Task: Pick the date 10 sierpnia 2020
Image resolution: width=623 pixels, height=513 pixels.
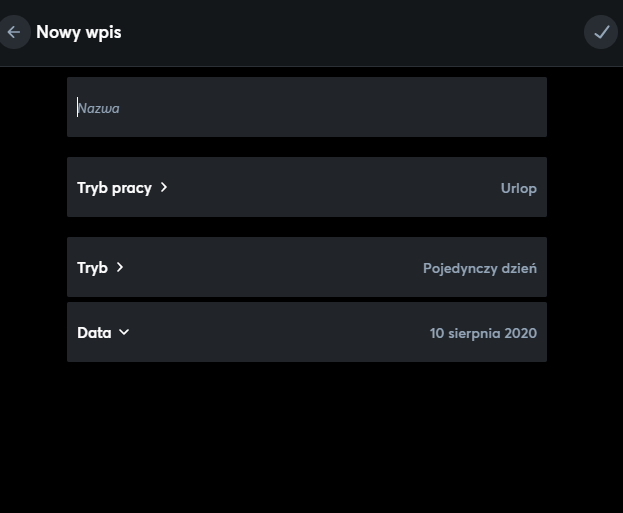Action: [x=483, y=333]
